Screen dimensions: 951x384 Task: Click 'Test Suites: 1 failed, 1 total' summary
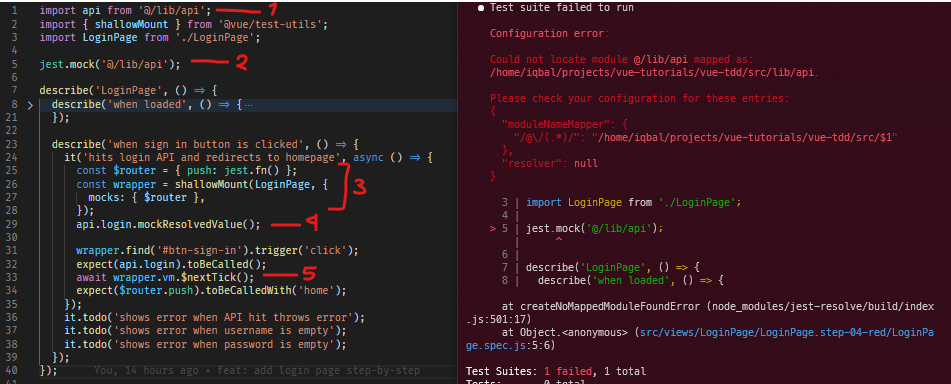click(x=556, y=371)
